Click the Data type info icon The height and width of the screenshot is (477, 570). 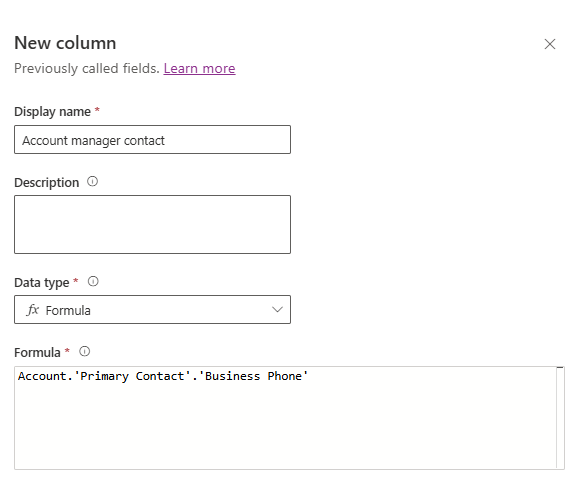click(x=93, y=281)
